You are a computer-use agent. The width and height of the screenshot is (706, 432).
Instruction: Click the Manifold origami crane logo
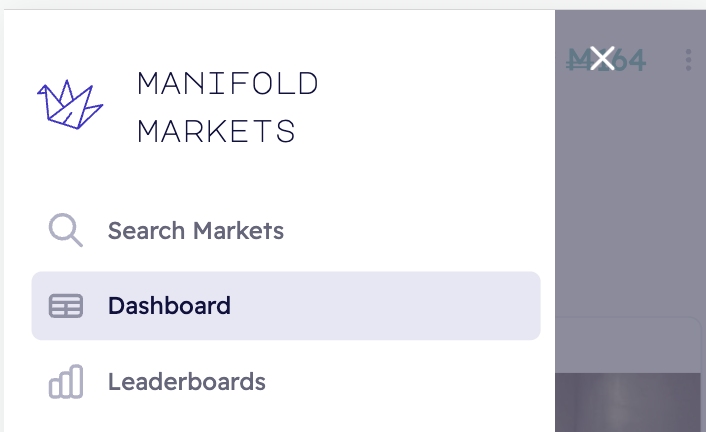tap(70, 105)
